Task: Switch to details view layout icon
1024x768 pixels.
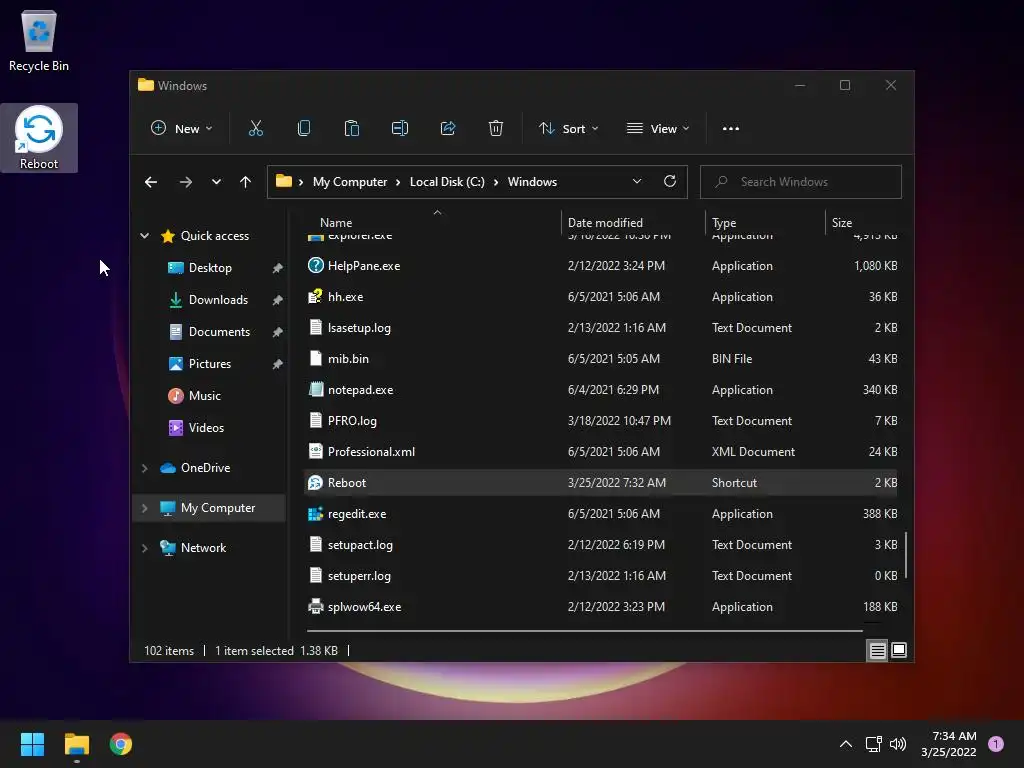Action: coord(877,650)
